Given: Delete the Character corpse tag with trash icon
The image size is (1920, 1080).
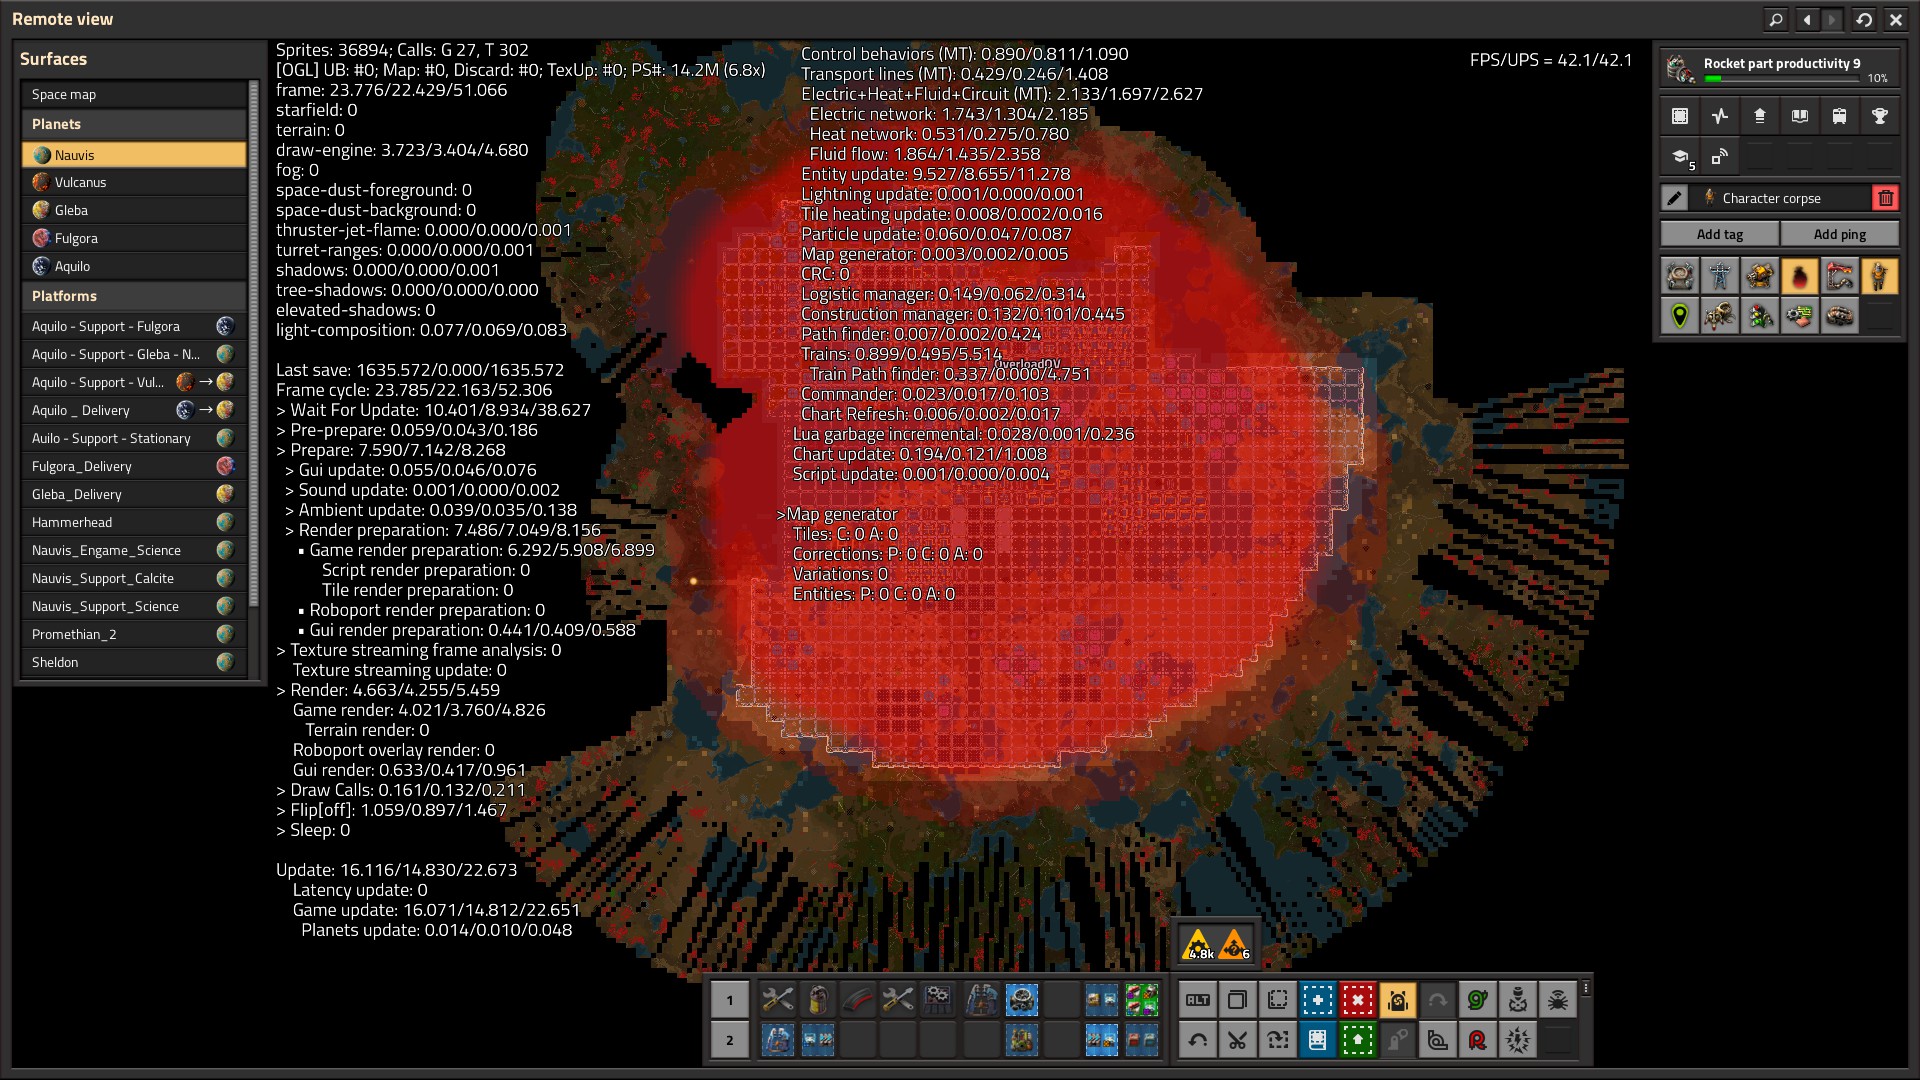Looking at the screenshot, I should coord(1886,198).
